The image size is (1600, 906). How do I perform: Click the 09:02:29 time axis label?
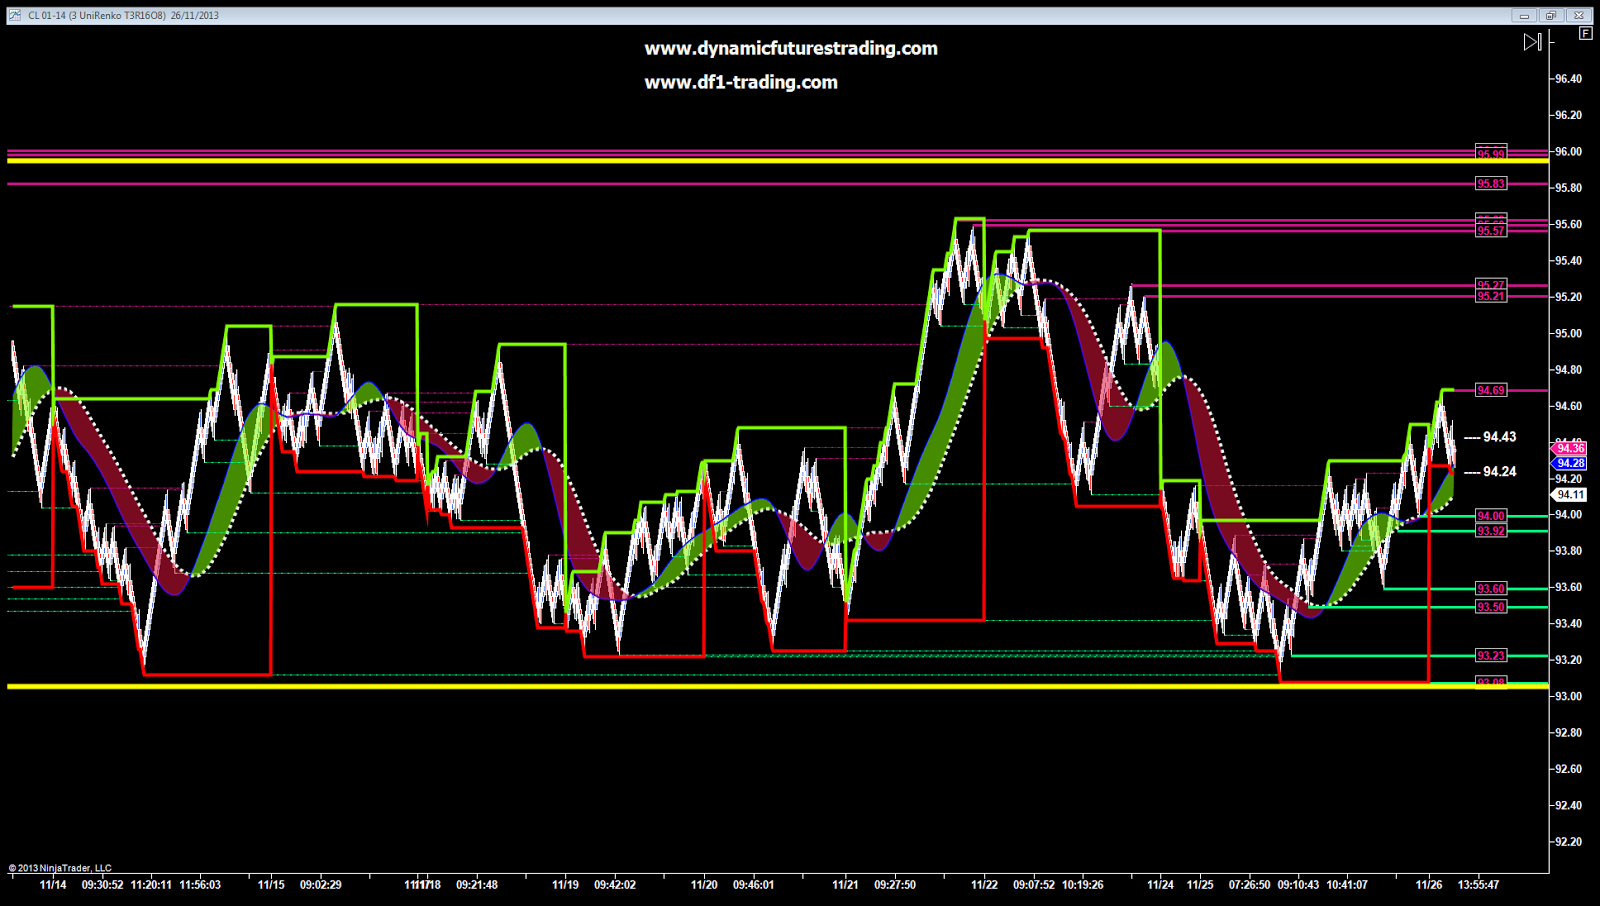(321, 885)
